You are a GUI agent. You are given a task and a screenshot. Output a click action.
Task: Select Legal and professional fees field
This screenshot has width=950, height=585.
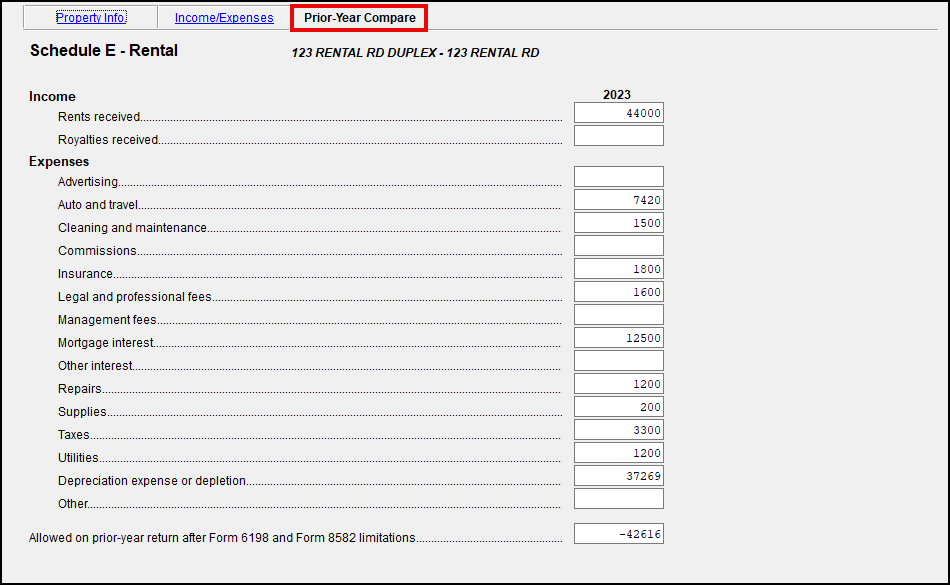[x=619, y=292]
